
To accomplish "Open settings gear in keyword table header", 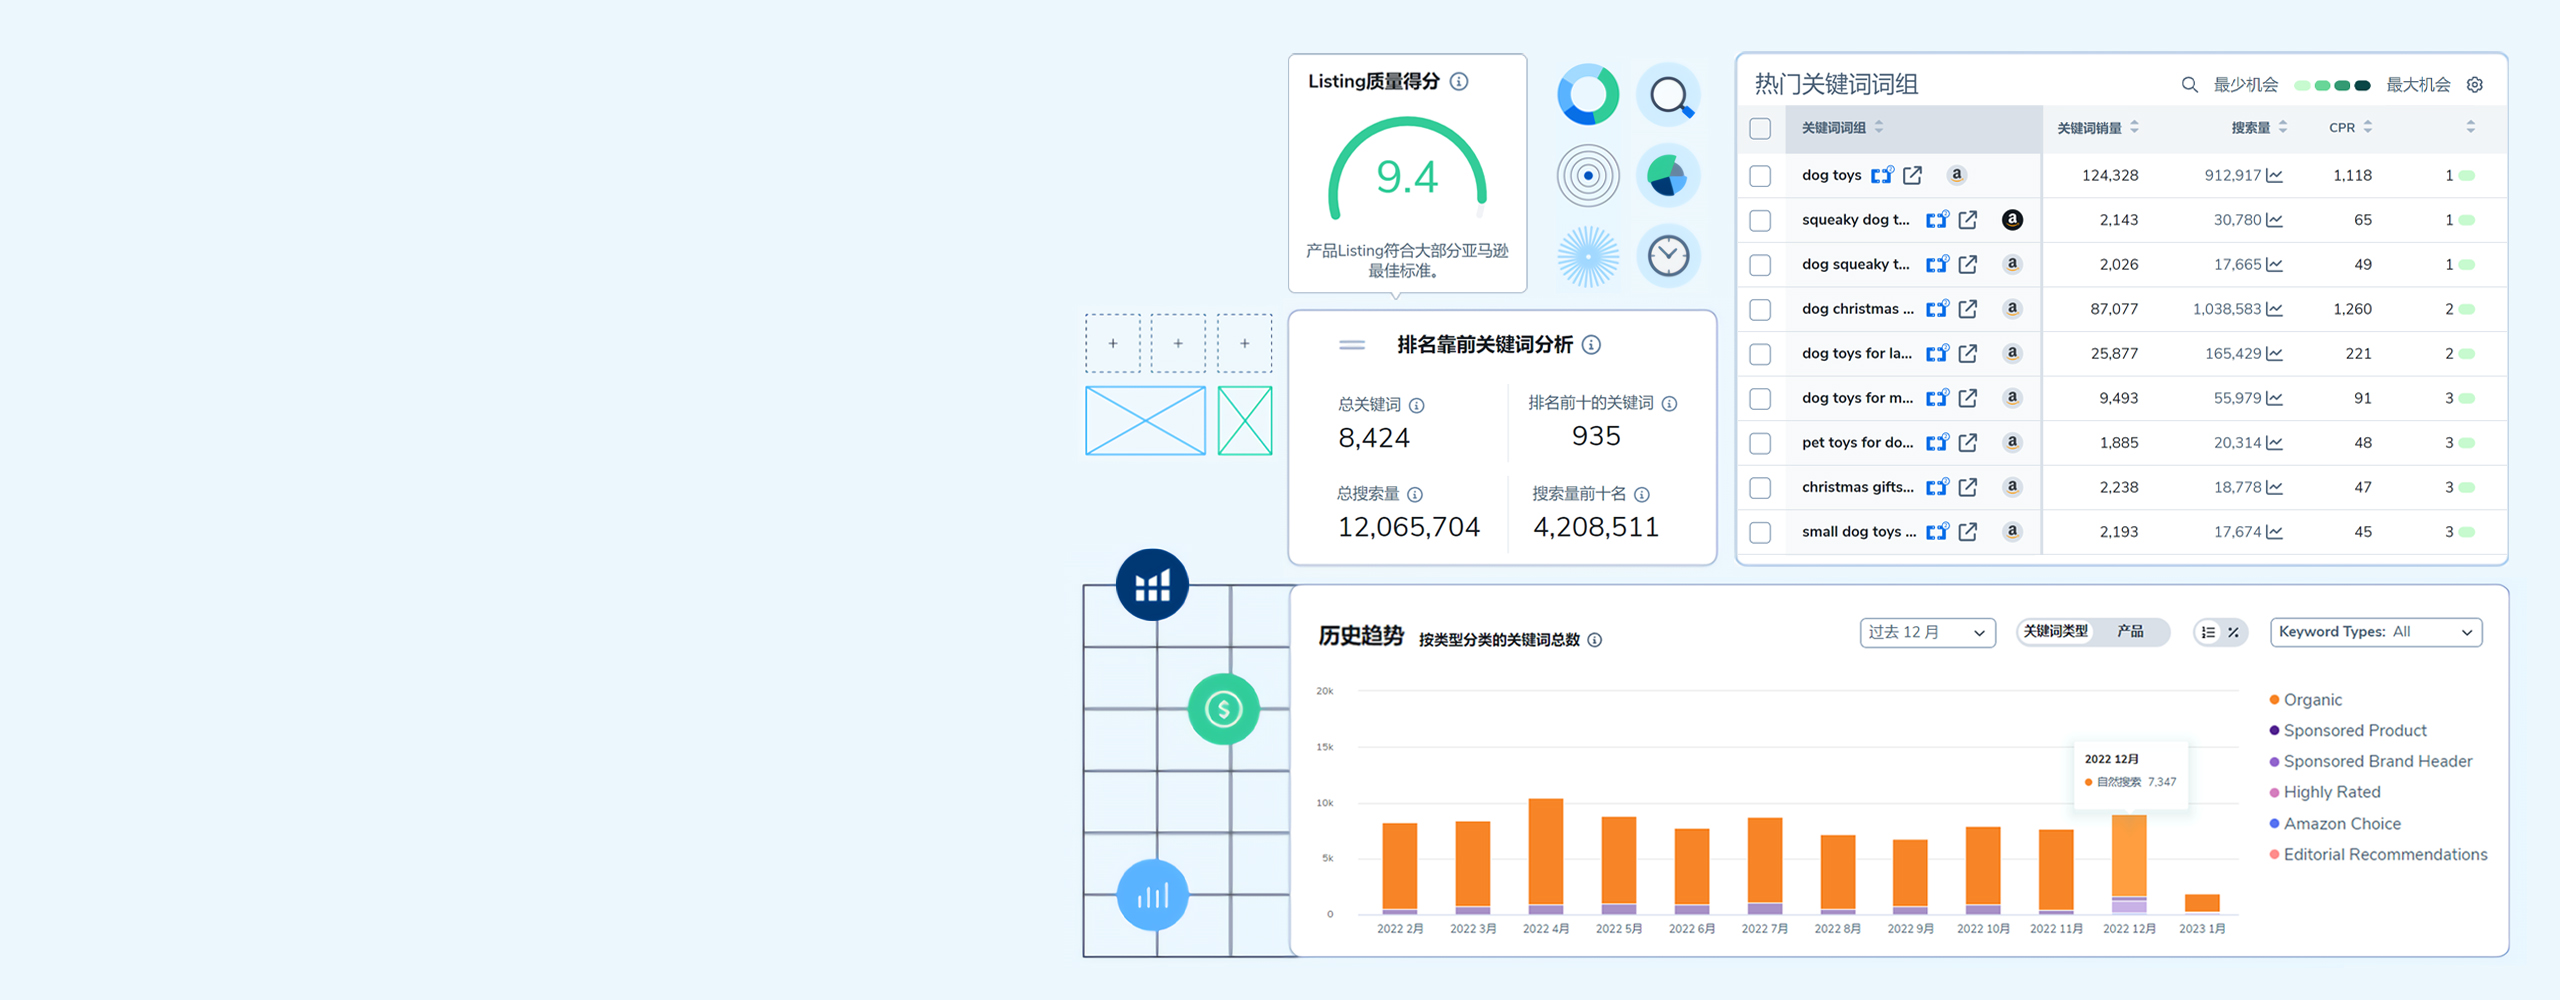I will pyautogui.click(x=2475, y=85).
